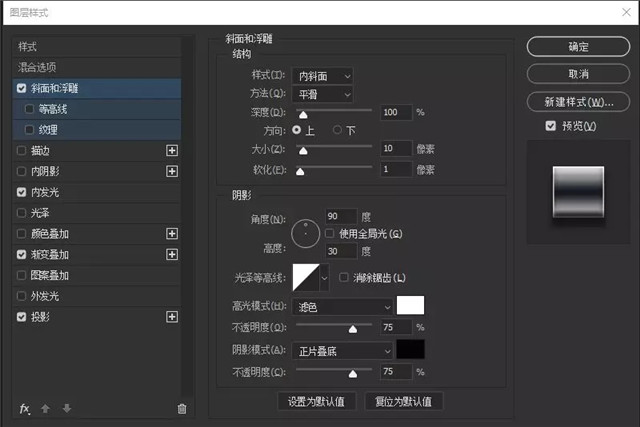
Task: Move effect down with the down arrow icon
Action: pyautogui.click(x=67, y=408)
